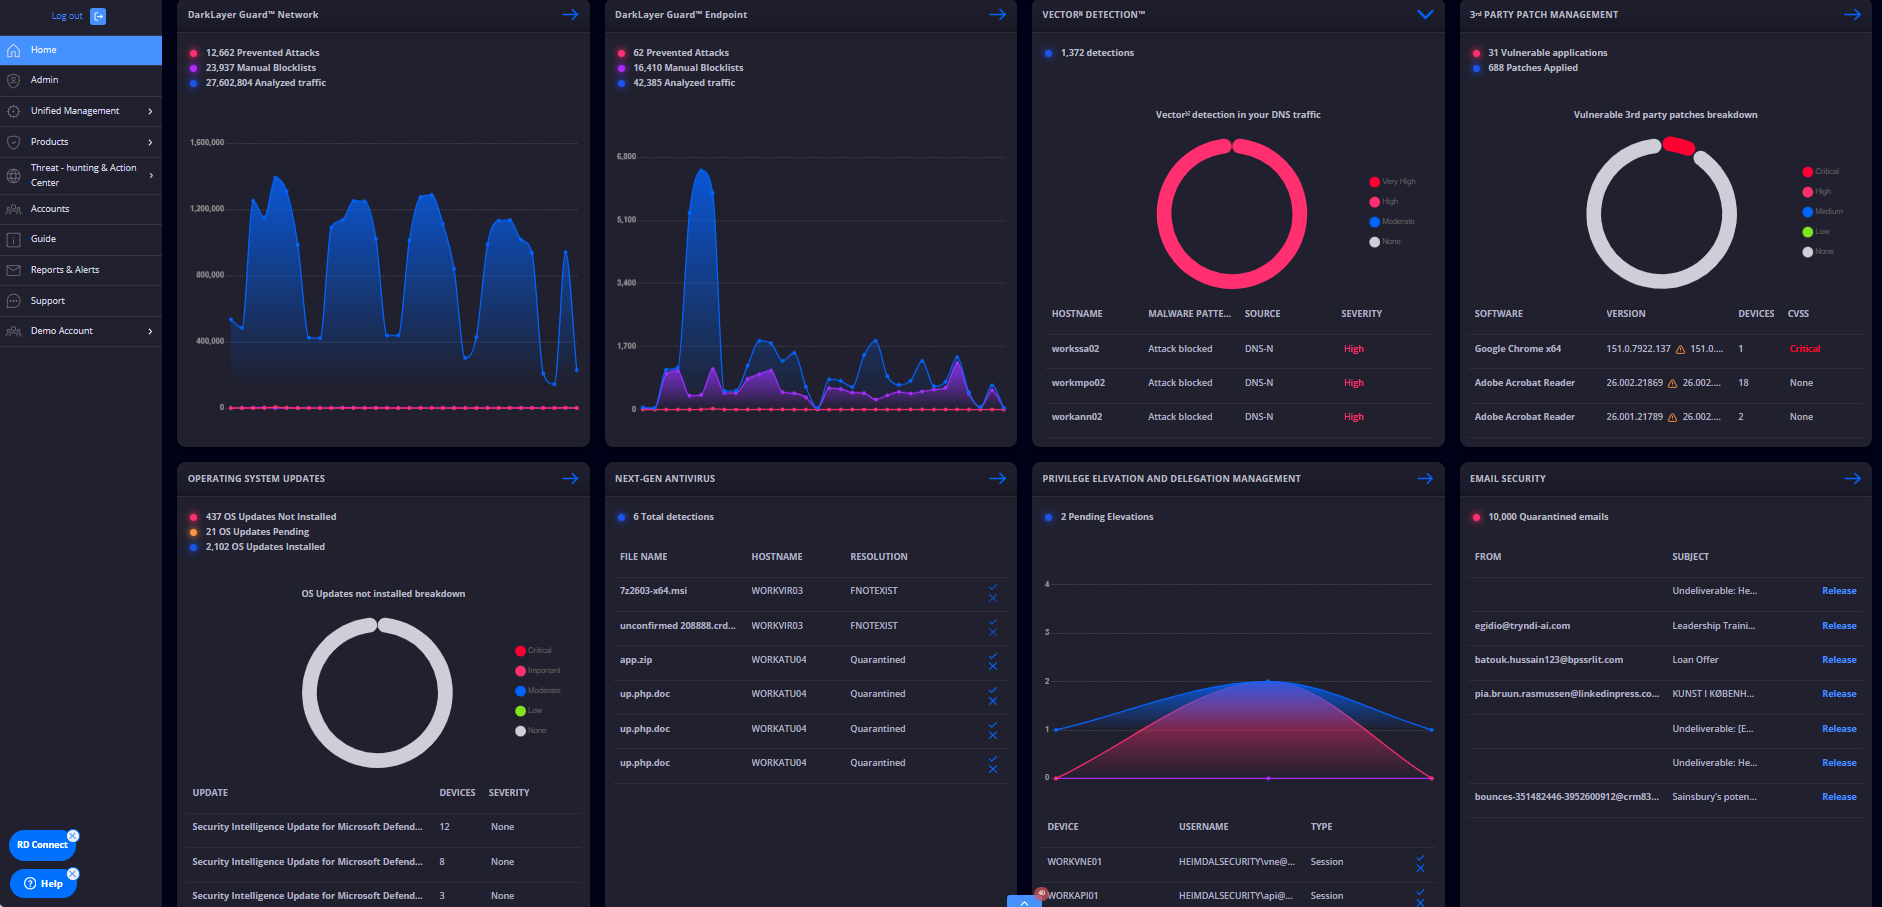Click the workann02 hostname cell
The image size is (1882, 907).
click(1077, 417)
